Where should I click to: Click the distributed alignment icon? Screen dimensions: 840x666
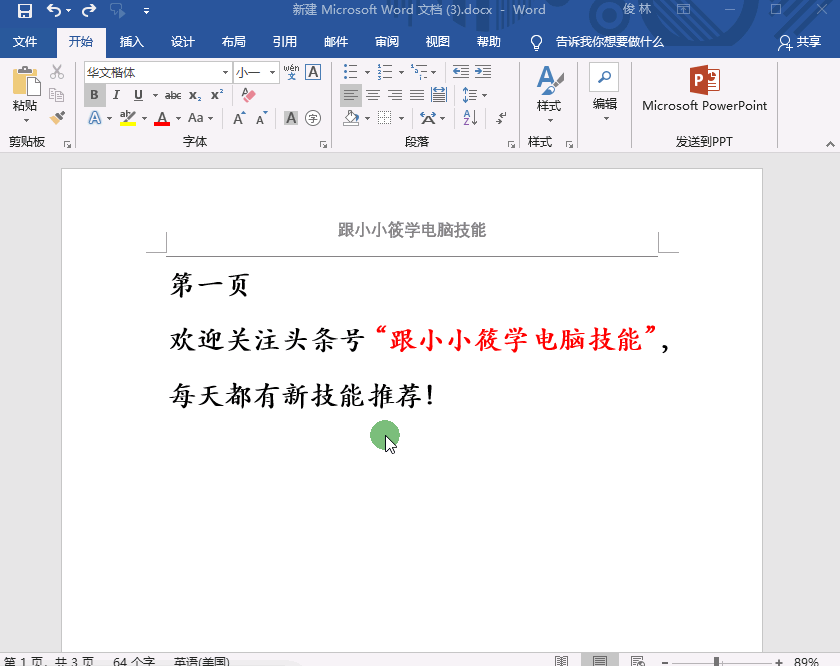(439, 95)
